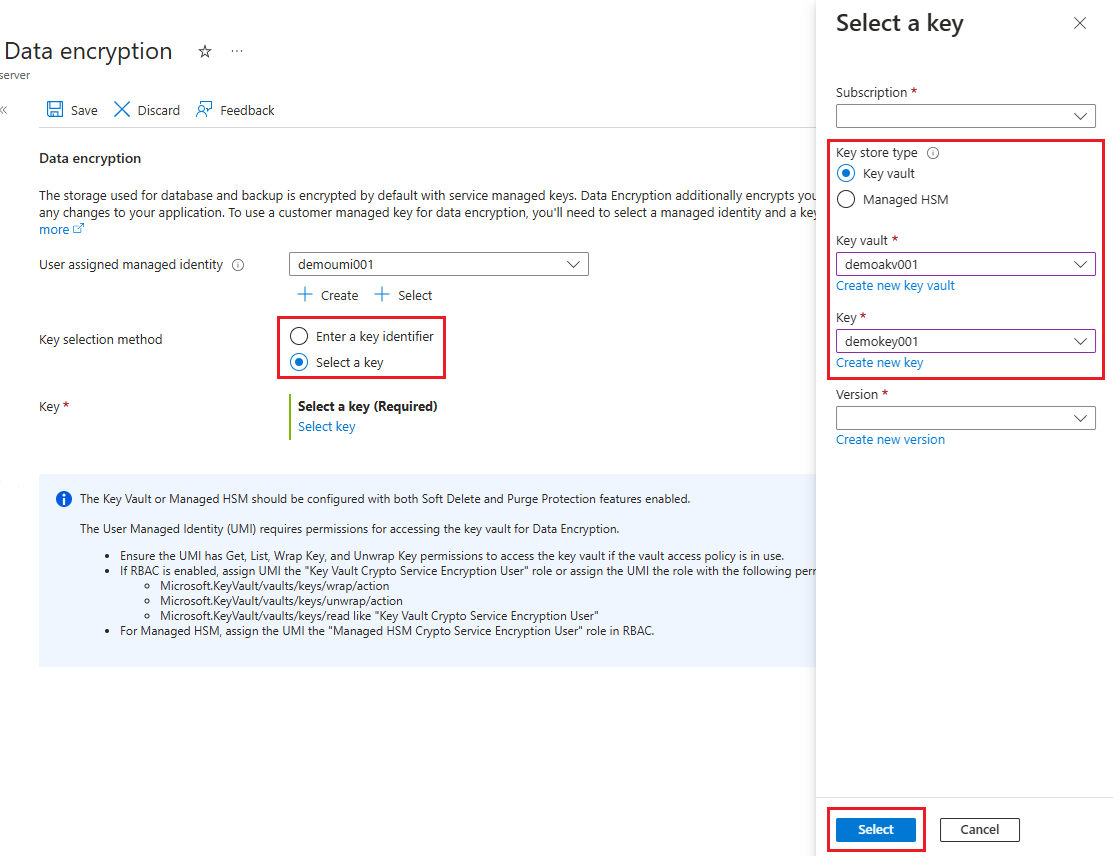
Task: Click the Select key link
Action: coord(326,427)
